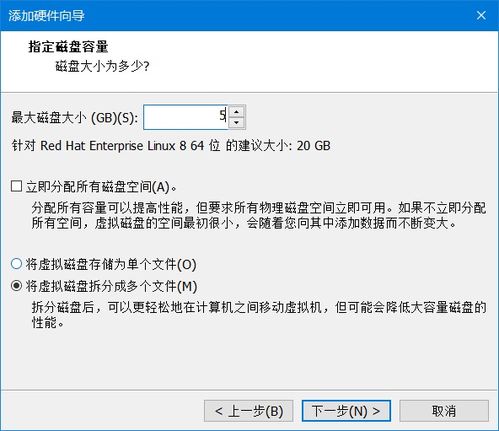499x431 pixels.
Task: Click the 磁盘大小为多少? subtitle text
Action: click(x=102, y=66)
